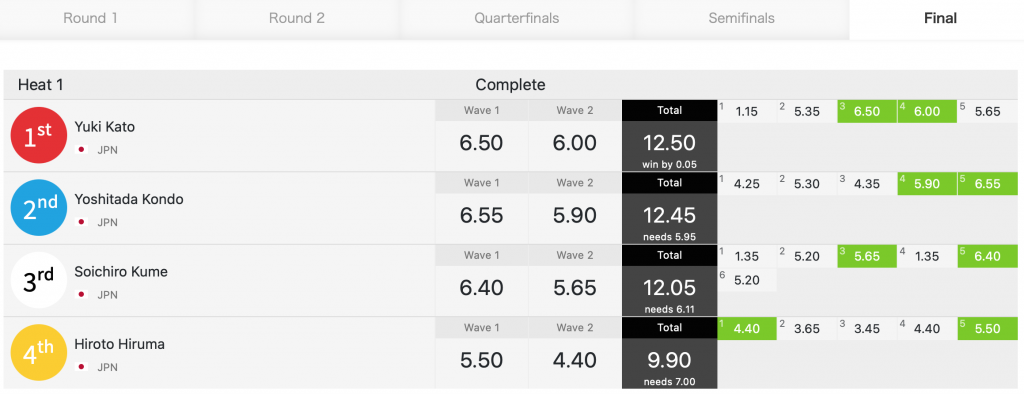This screenshot has height=394, width=1024.
Task: Click the blue 2nd place badge
Action: (39, 208)
